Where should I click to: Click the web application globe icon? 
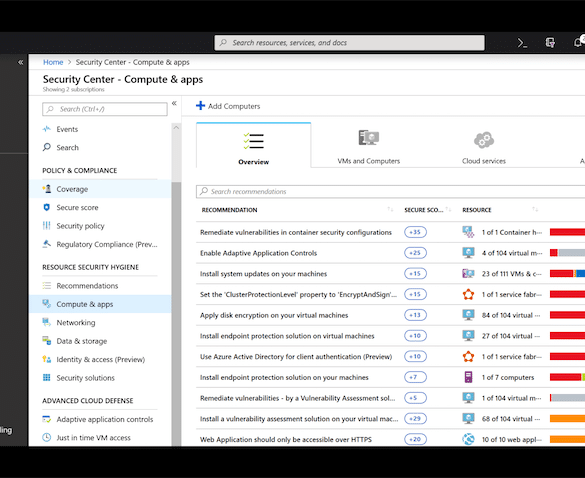click(468, 439)
